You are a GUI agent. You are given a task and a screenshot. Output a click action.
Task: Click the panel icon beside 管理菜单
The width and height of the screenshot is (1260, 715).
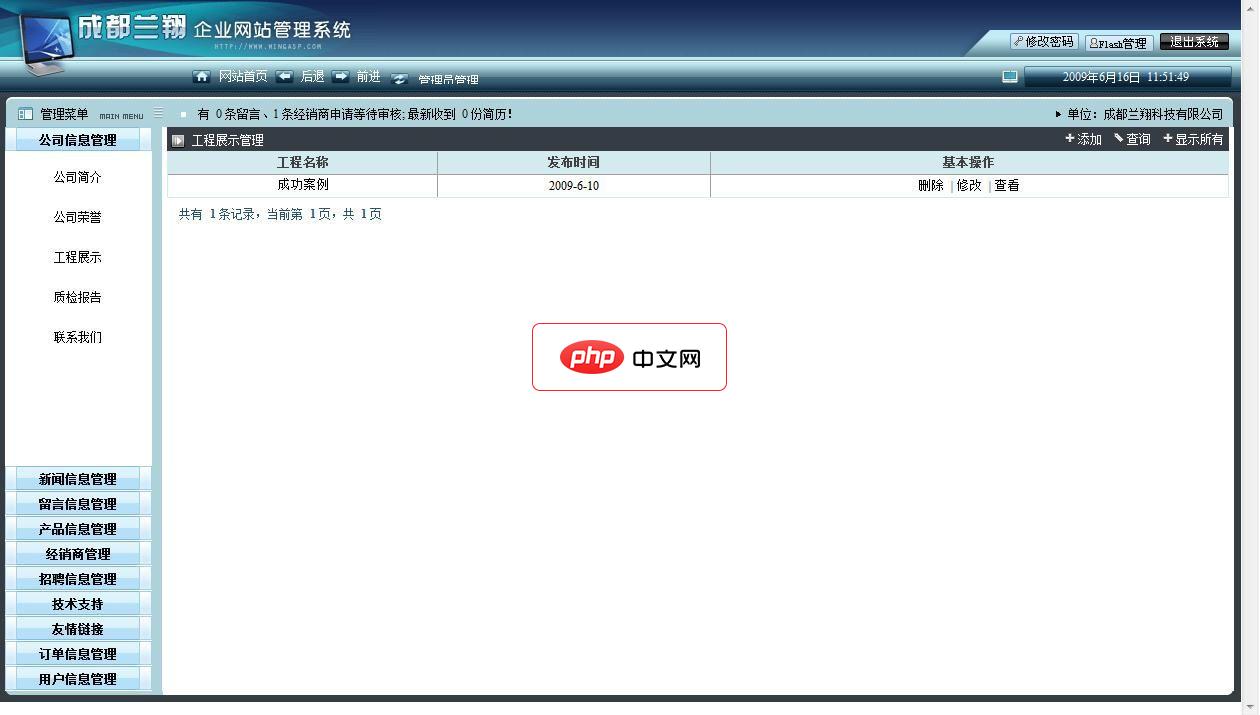point(26,114)
